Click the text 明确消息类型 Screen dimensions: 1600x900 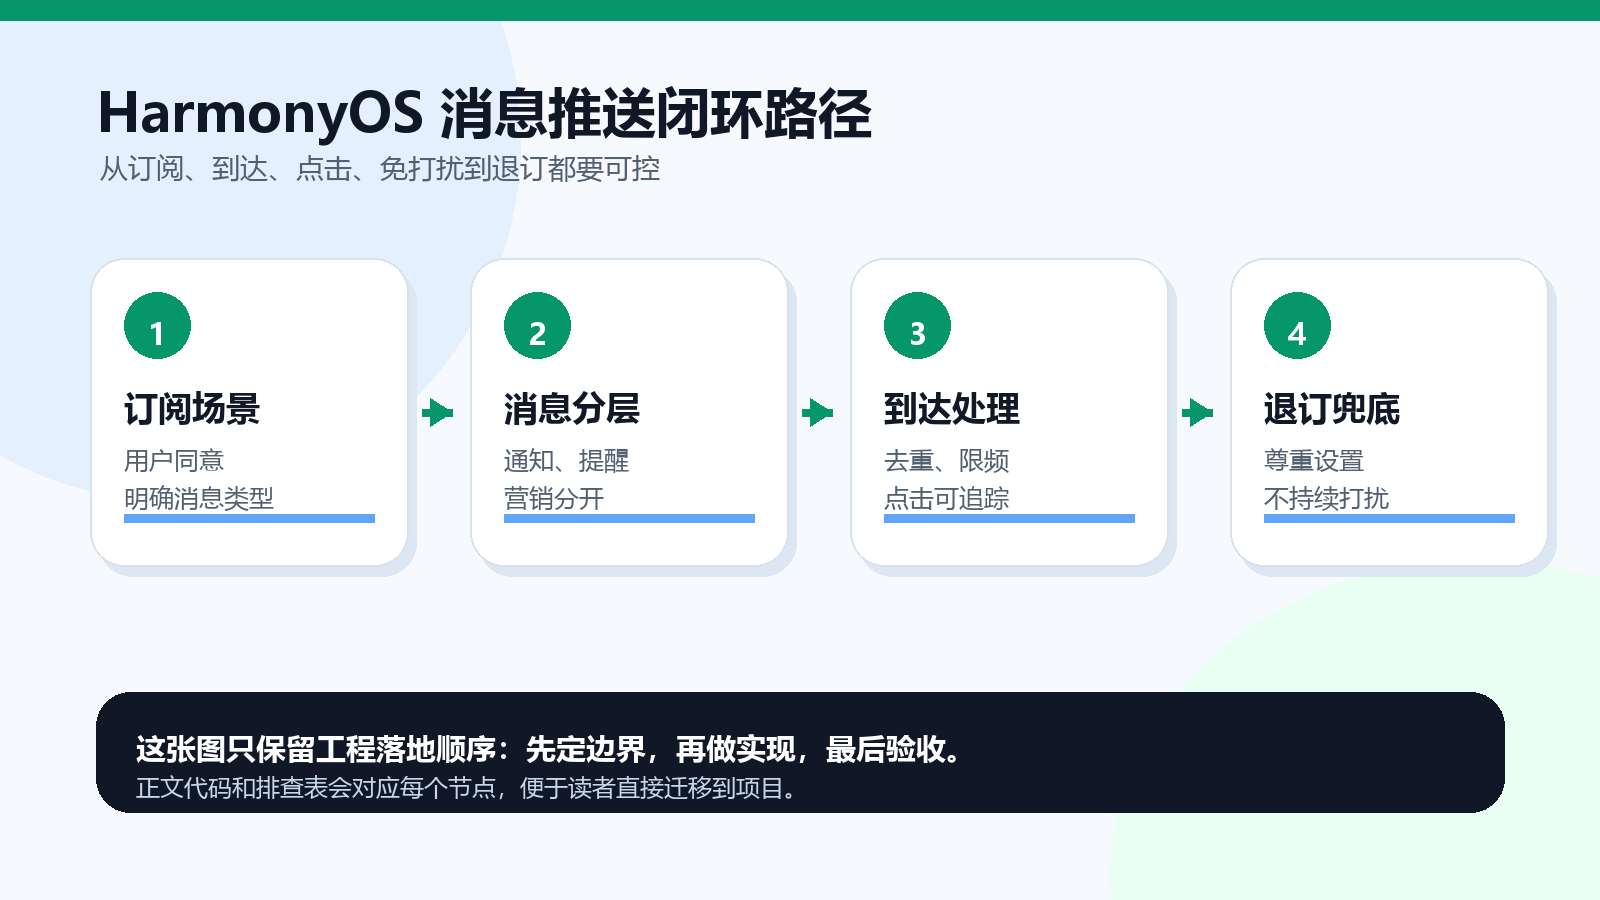tap(199, 498)
